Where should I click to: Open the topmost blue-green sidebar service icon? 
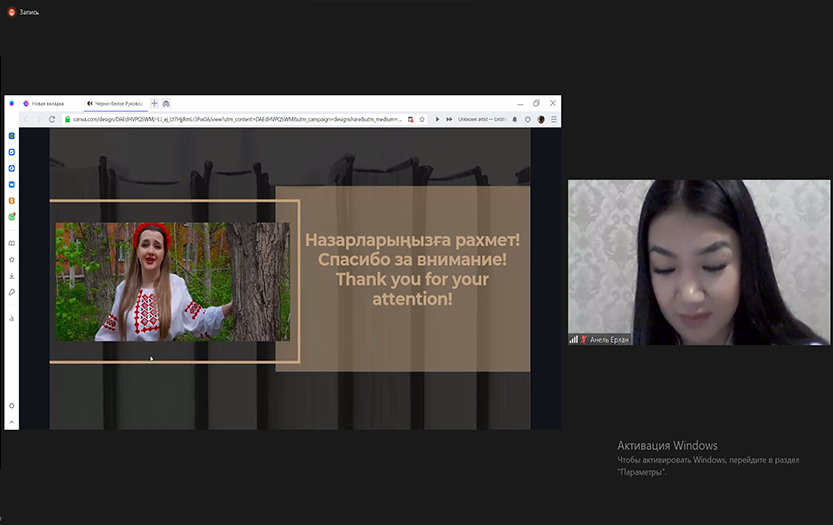pyautogui.click(x=12, y=136)
